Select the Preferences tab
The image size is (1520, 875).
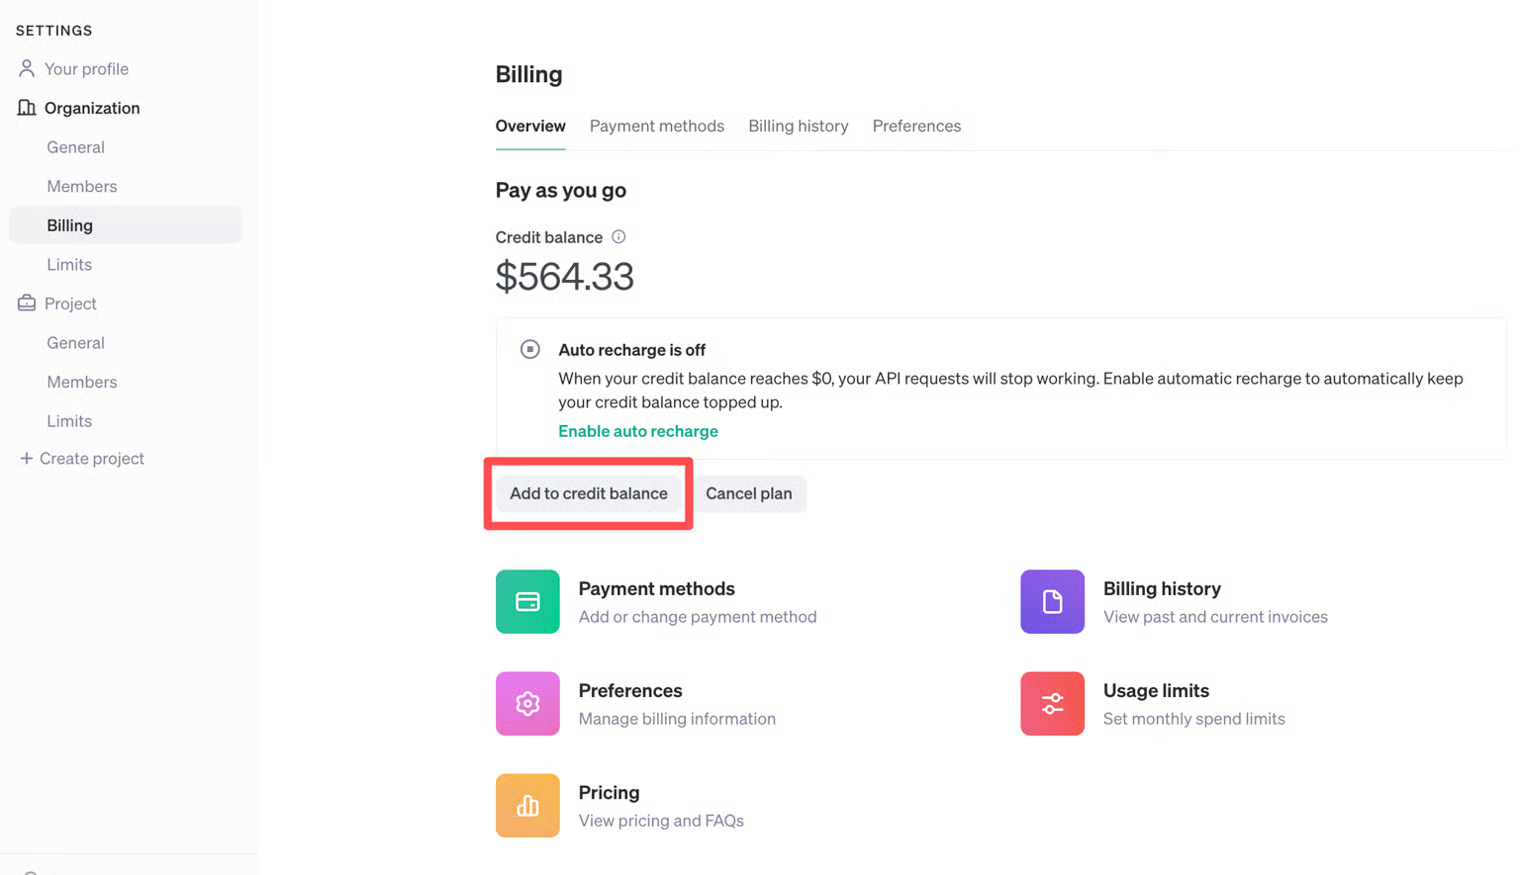pyautogui.click(x=916, y=126)
